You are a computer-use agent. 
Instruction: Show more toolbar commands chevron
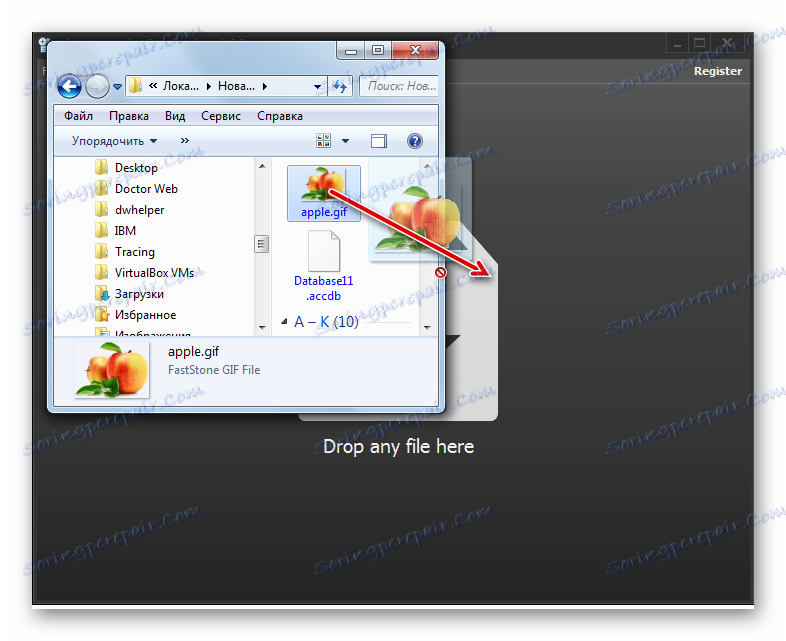[185, 140]
